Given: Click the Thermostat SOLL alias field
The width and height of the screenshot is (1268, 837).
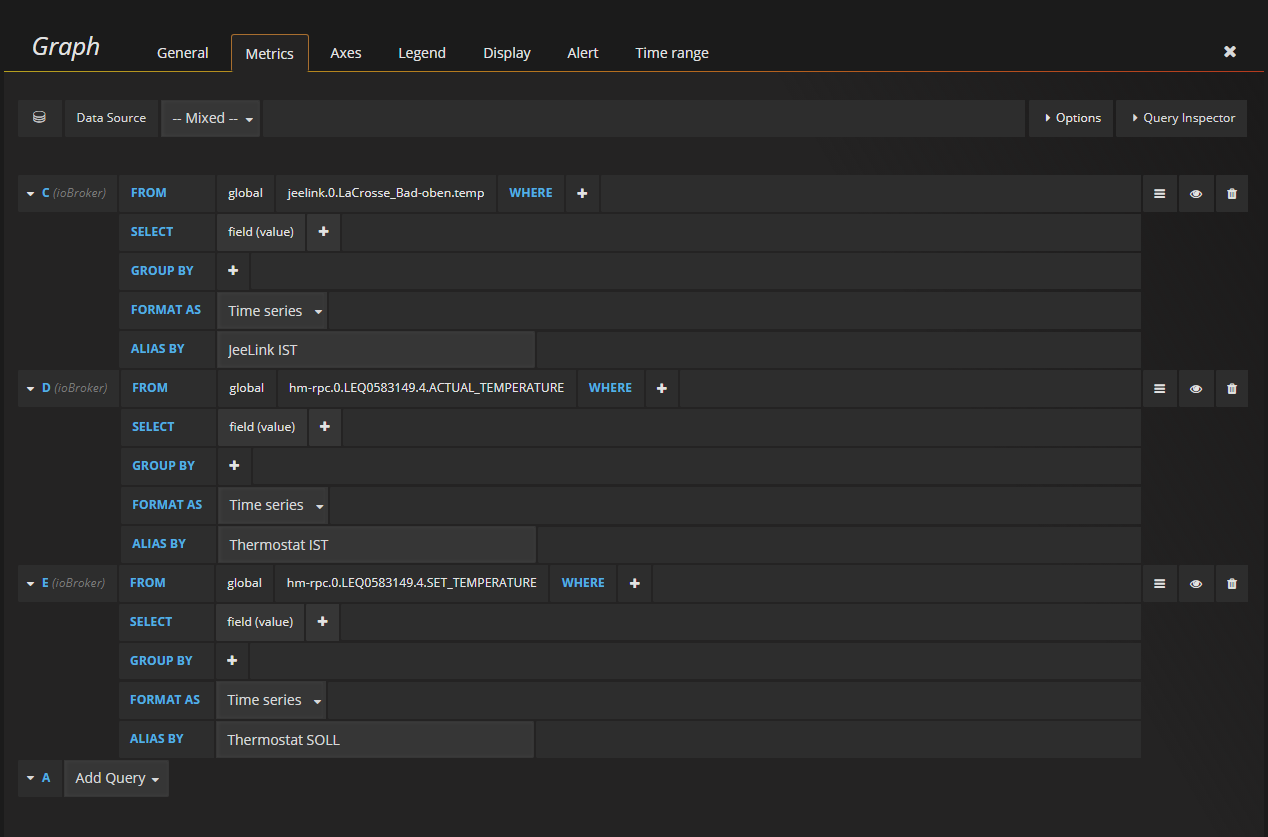Looking at the screenshot, I should 374,739.
